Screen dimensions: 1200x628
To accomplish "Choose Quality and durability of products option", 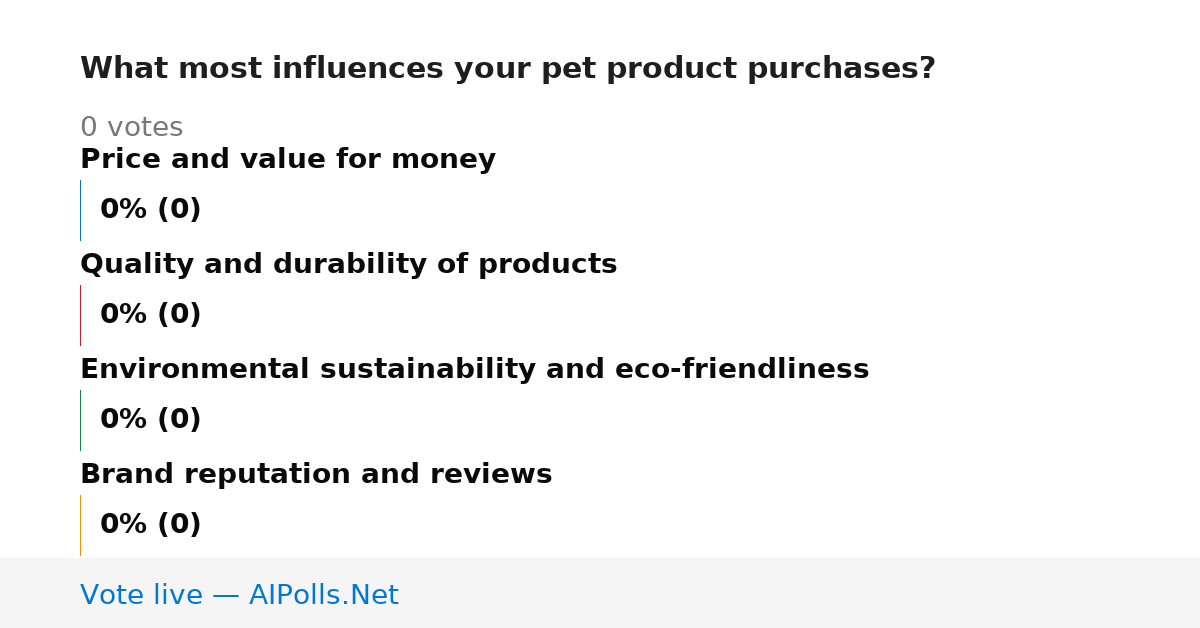I will pos(348,265).
